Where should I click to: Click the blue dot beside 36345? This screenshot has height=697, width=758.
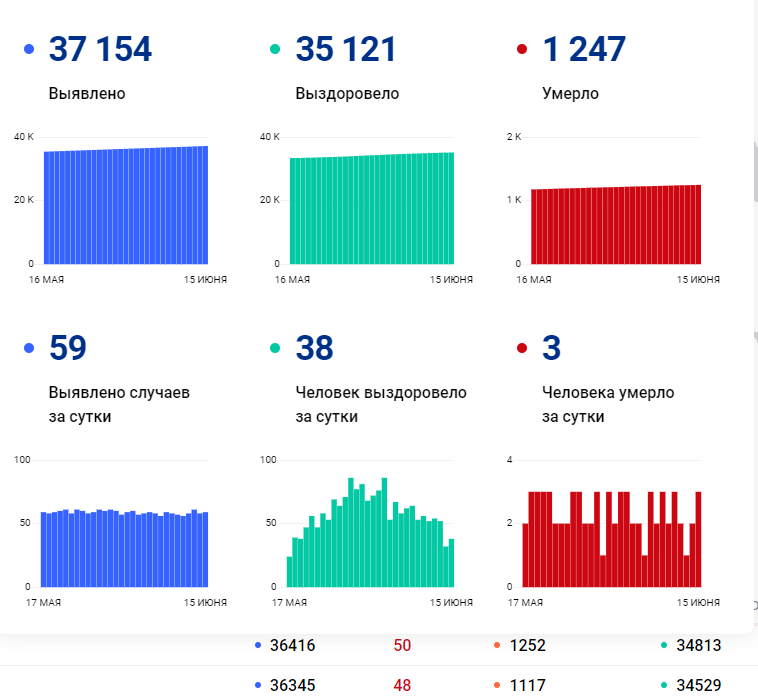click(x=258, y=685)
